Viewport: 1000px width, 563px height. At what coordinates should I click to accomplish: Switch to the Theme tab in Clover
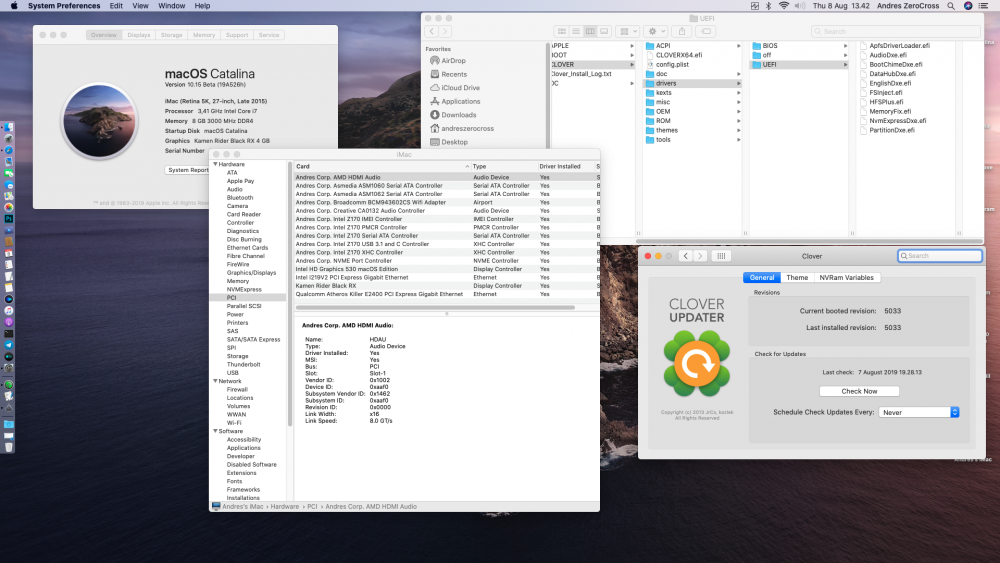[797, 277]
